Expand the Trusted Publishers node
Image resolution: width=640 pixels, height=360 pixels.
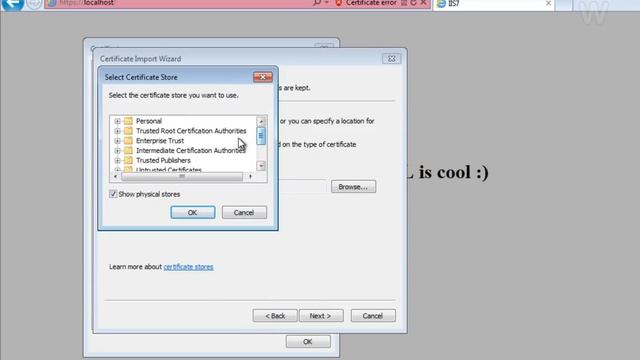click(x=118, y=160)
